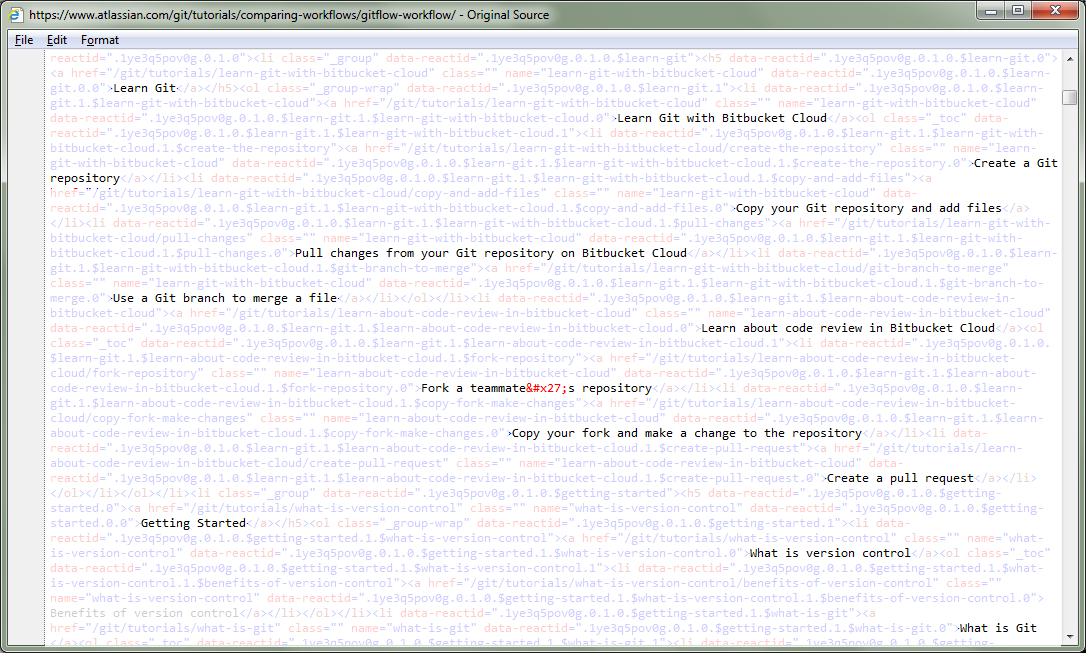Click the text 'Benefits of version control'
1086x653 pixels.
click(x=144, y=613)
